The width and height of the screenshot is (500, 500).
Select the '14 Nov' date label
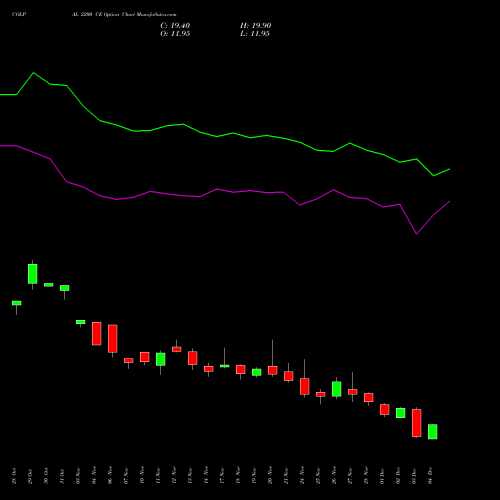[206, 475]
